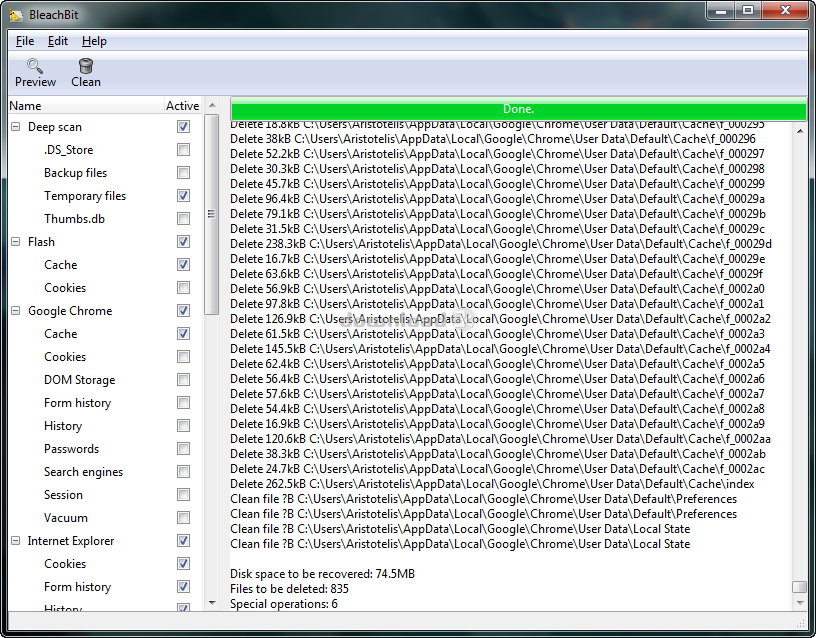Click the green Done progress bar
The width and height of the screenshot is (816, 638).
tap(518, 109)
